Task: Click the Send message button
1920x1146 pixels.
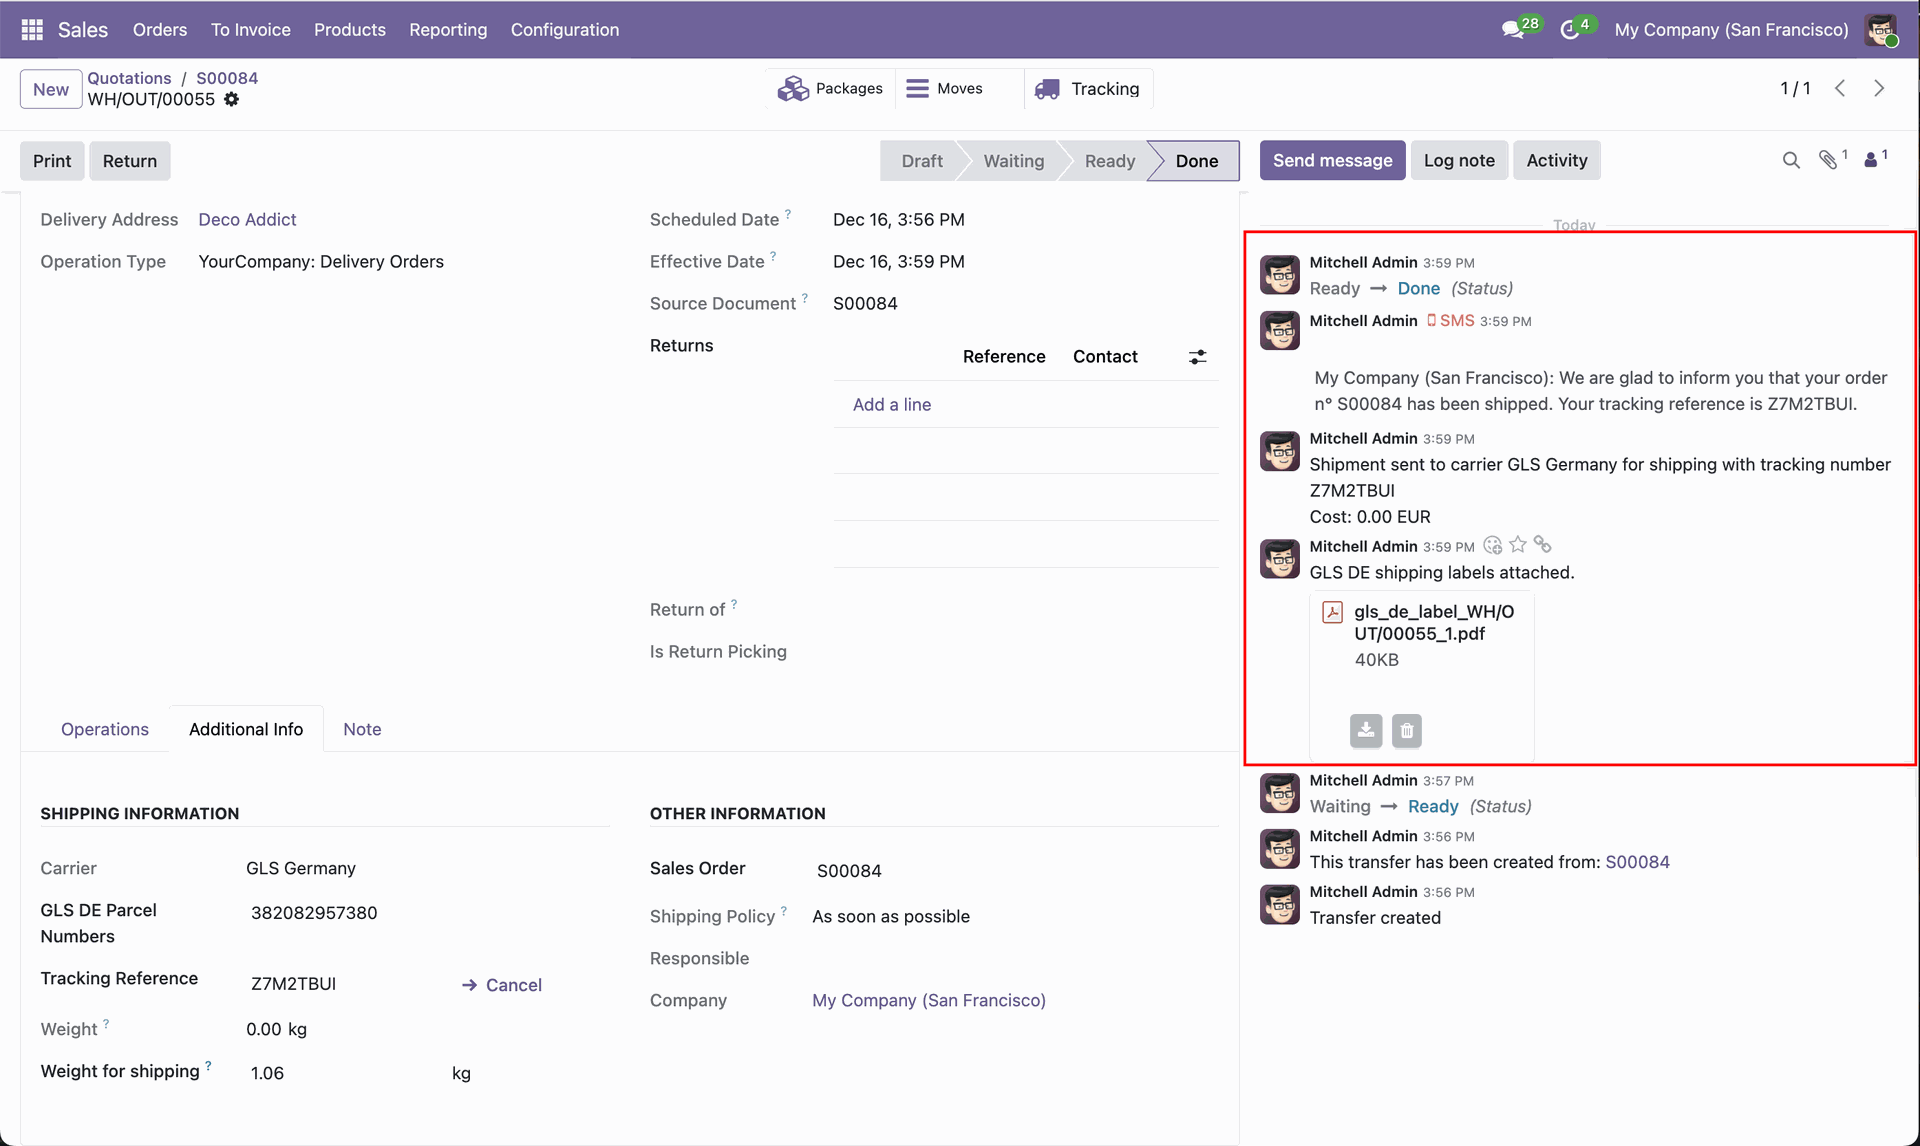Action: [1332, 161]
